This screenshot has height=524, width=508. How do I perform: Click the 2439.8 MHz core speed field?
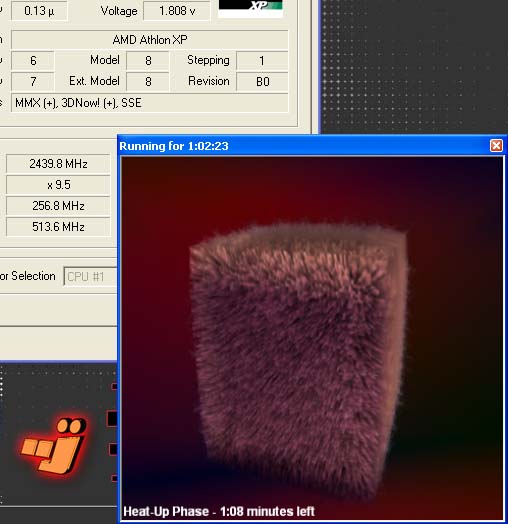tap(58, 164)
